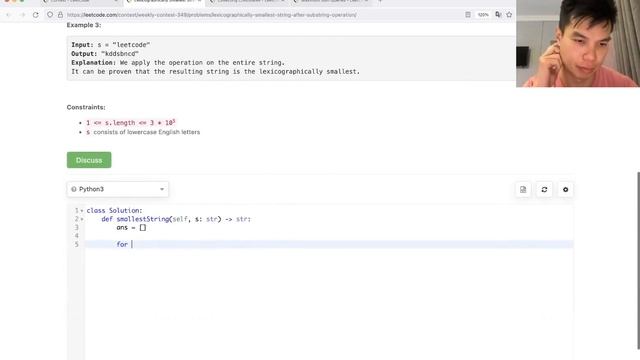Click the 'Input: s = "leetcode"' text
Image resolution: width=640 pixels, height=360 pixels.
[x=111, y=44]
